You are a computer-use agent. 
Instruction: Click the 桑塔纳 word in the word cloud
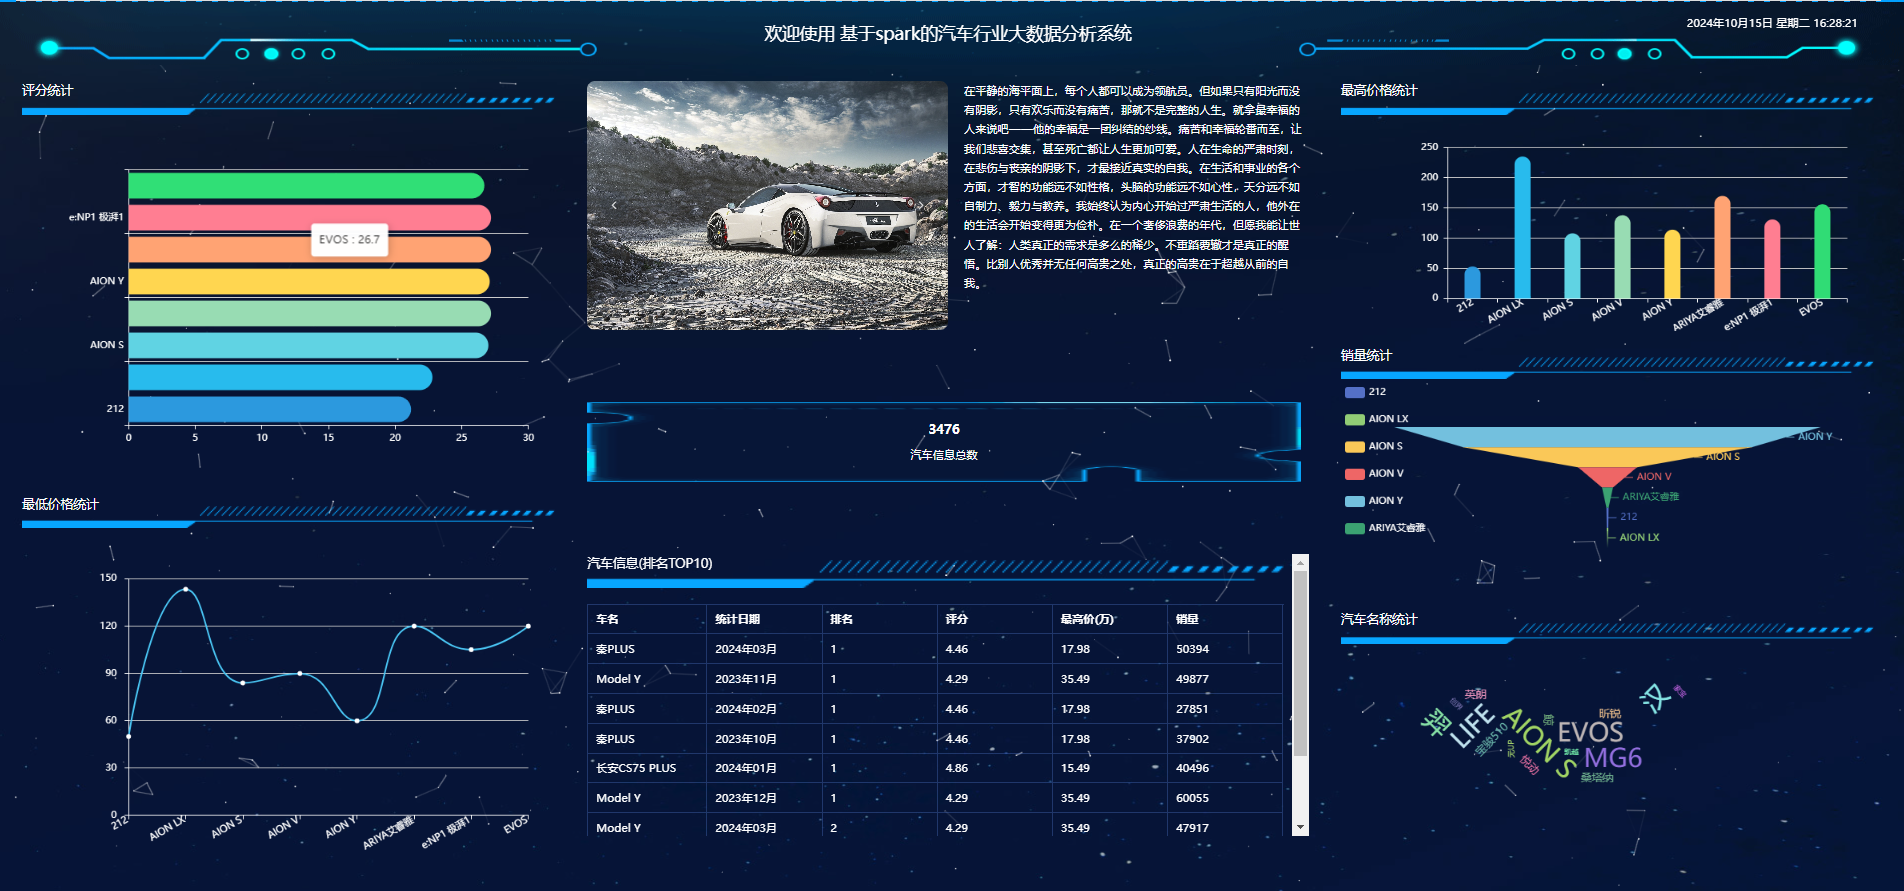tap(1597, 777)
